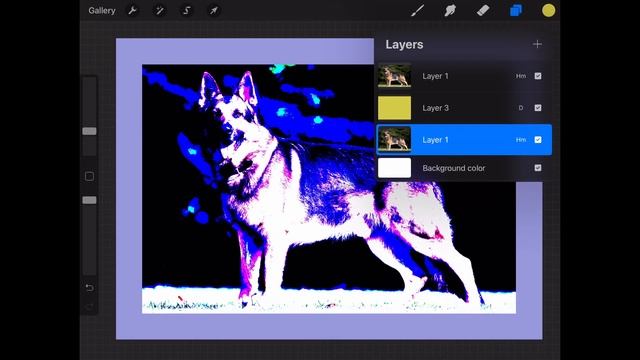This screenshot has height=360, width=640.
Task: Open the Adjustments magic wand menu
Action: coord(160,11)
